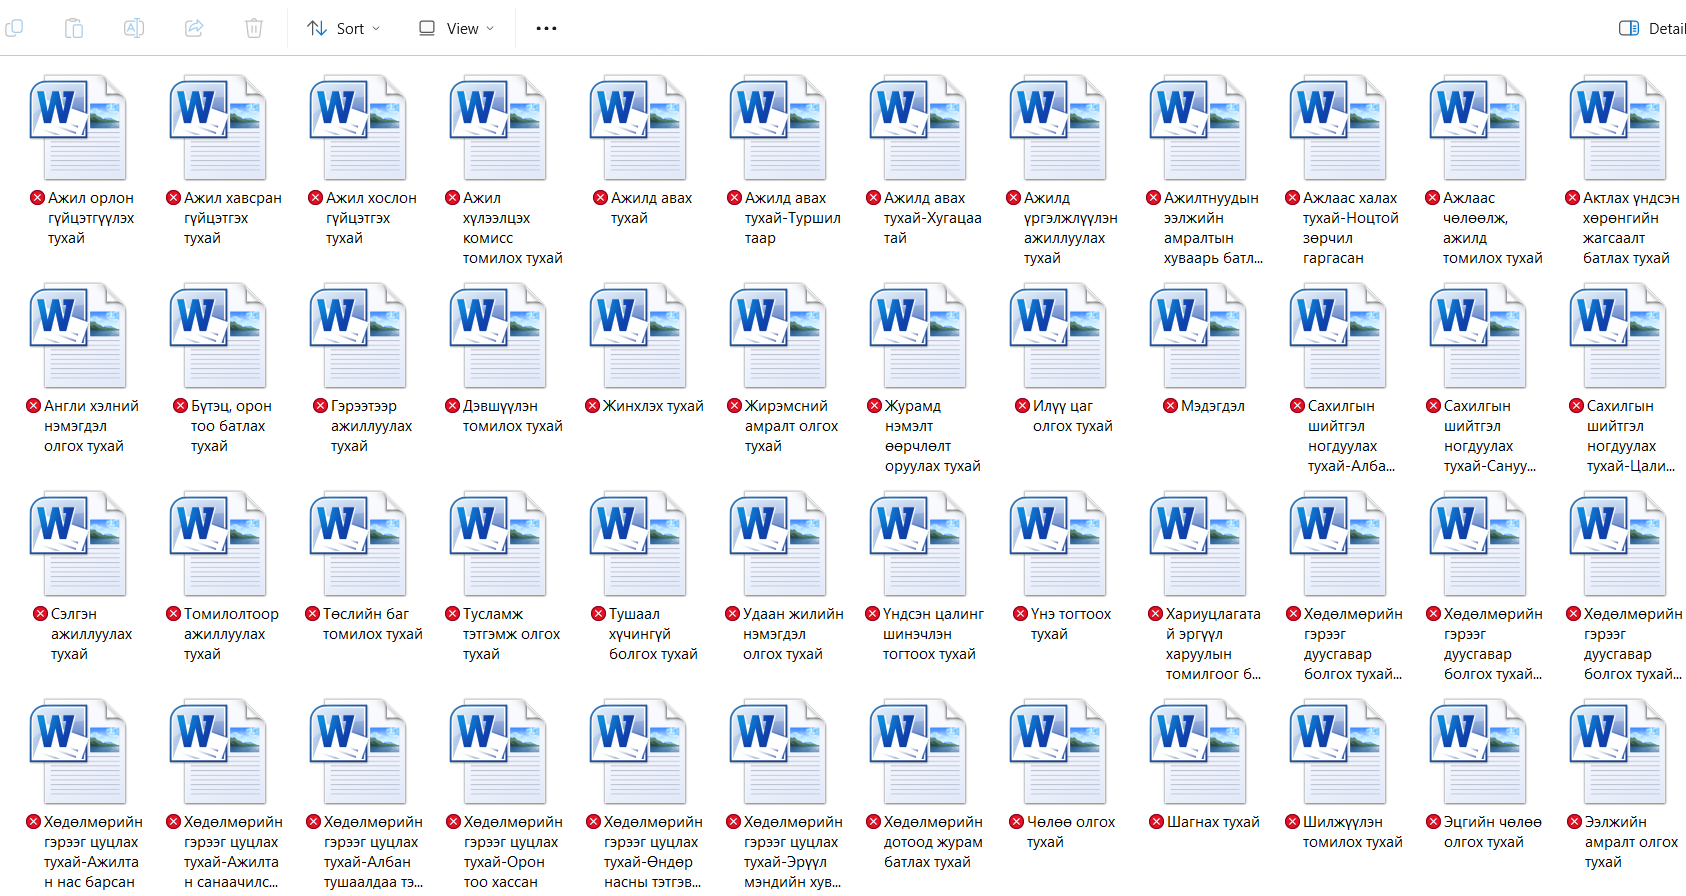The width and height of the screenshot is (1686, 896).
Task: Select the Word file 'Ажил орлон гүйцэтгүүлэх тухай'
Action: tap(78, 128)
